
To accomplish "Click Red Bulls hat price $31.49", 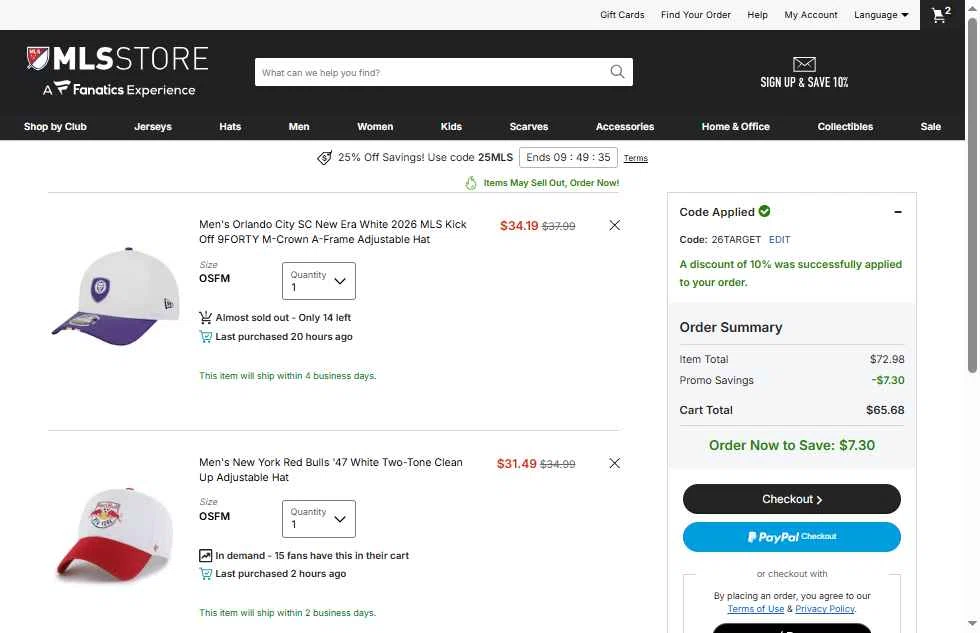I will click(516, 464).
